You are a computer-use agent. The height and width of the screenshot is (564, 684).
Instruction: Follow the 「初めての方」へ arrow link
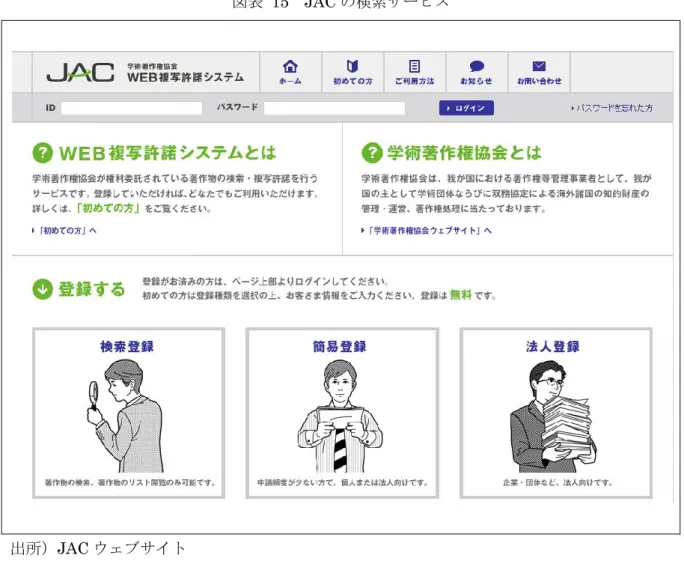pos(65,231)
